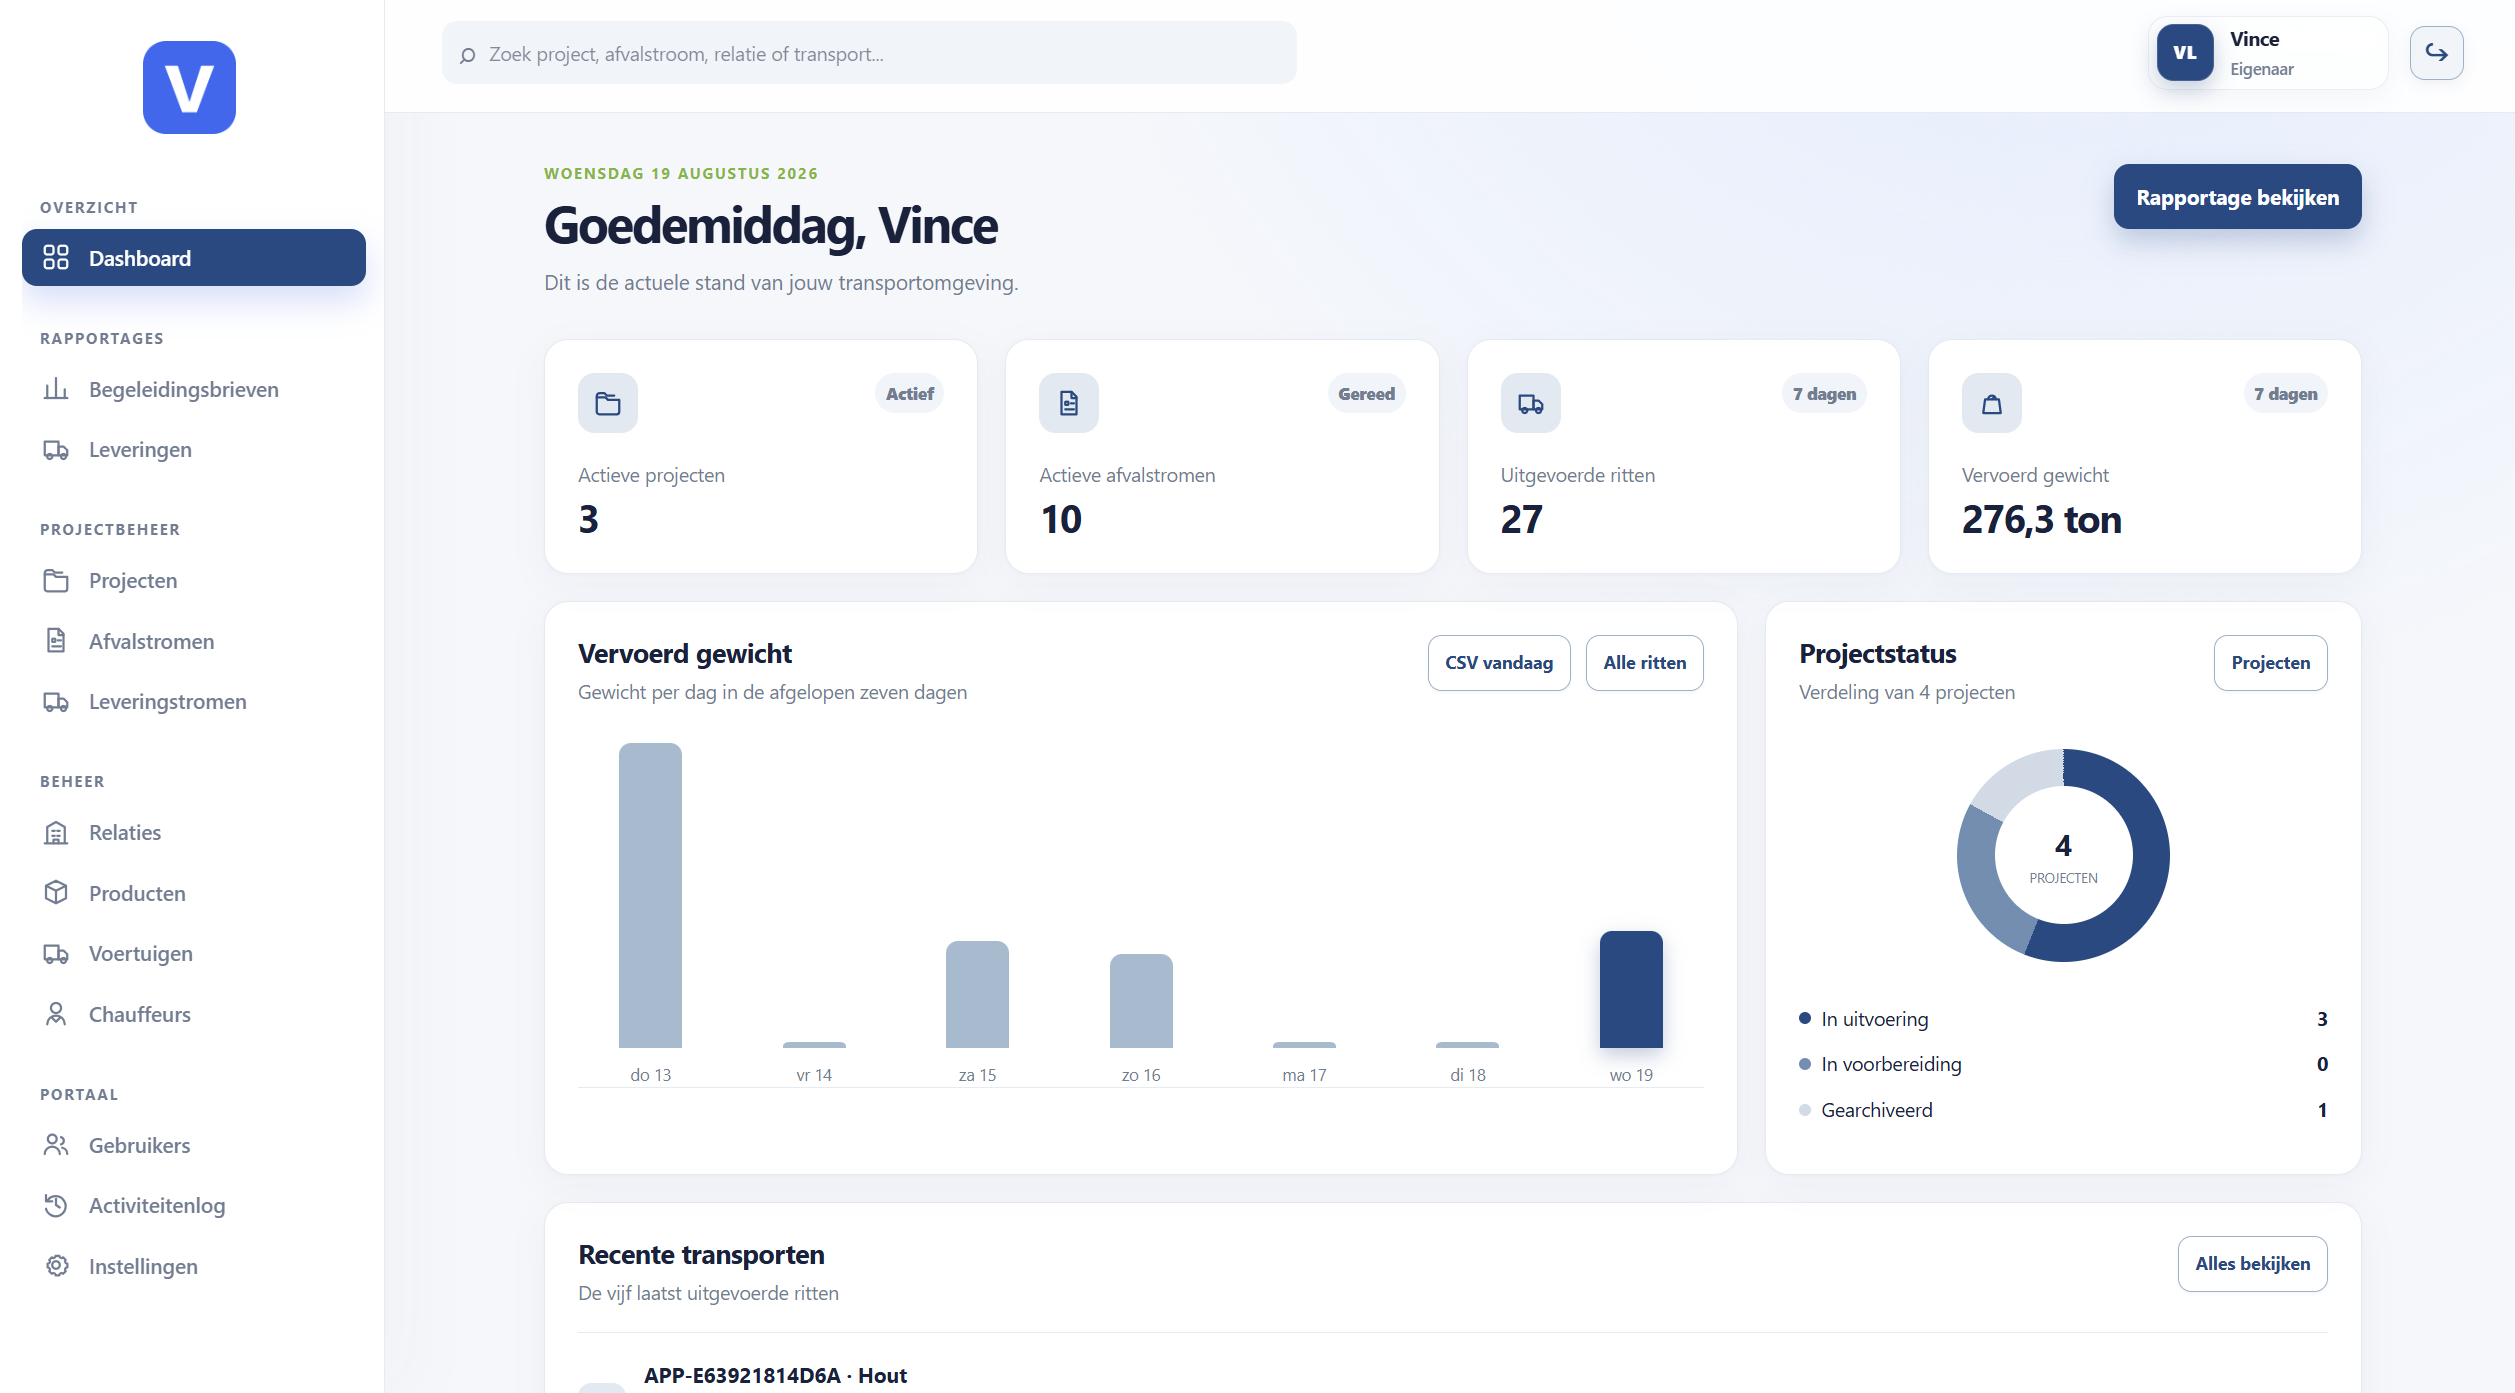
Task: Click the za 15 bar in chart
Action: point(977,994)
